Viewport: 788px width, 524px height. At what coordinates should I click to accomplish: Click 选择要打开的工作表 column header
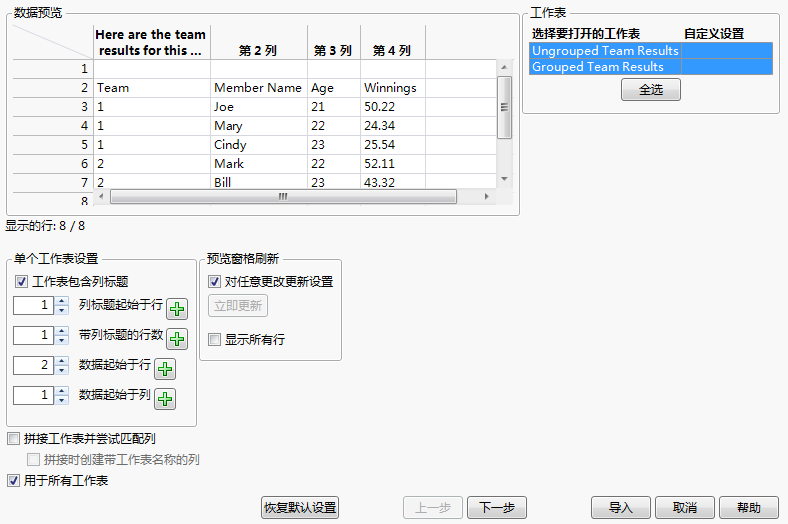coord(585,34)
